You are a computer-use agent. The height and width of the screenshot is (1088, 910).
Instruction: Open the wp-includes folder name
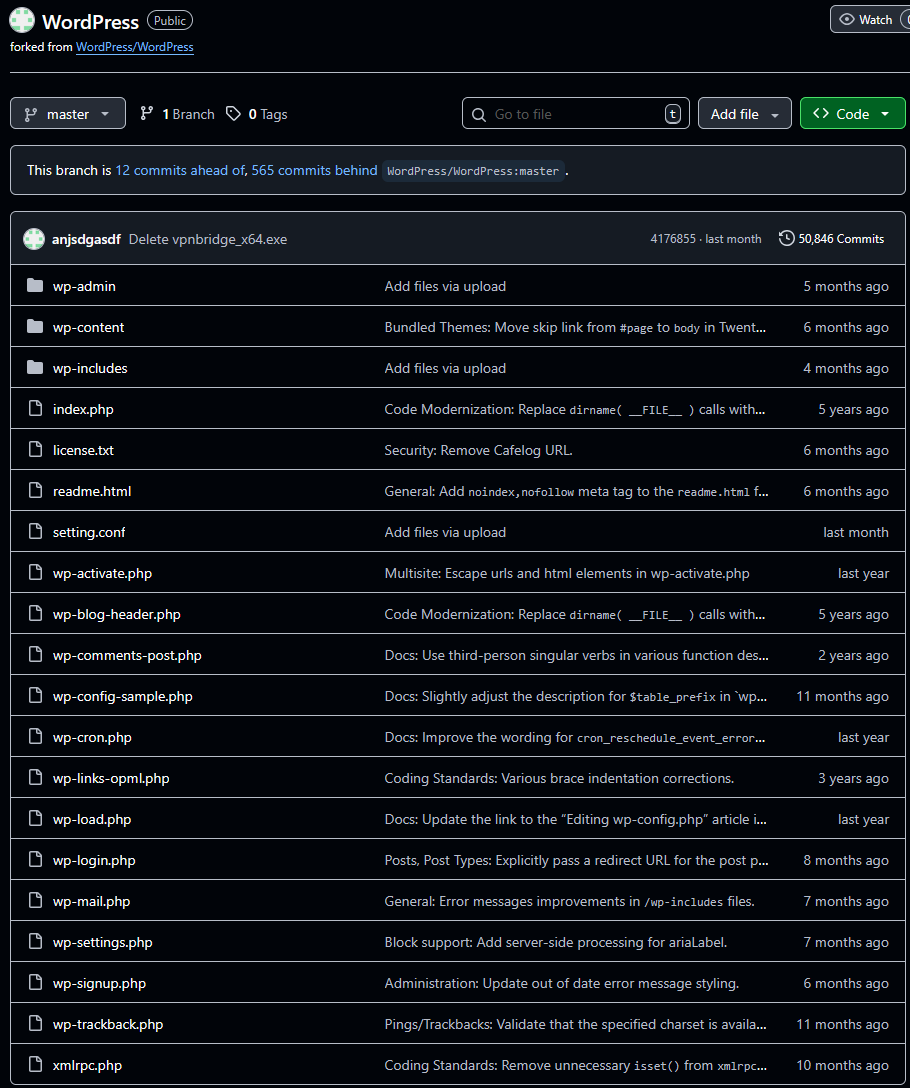90,368
